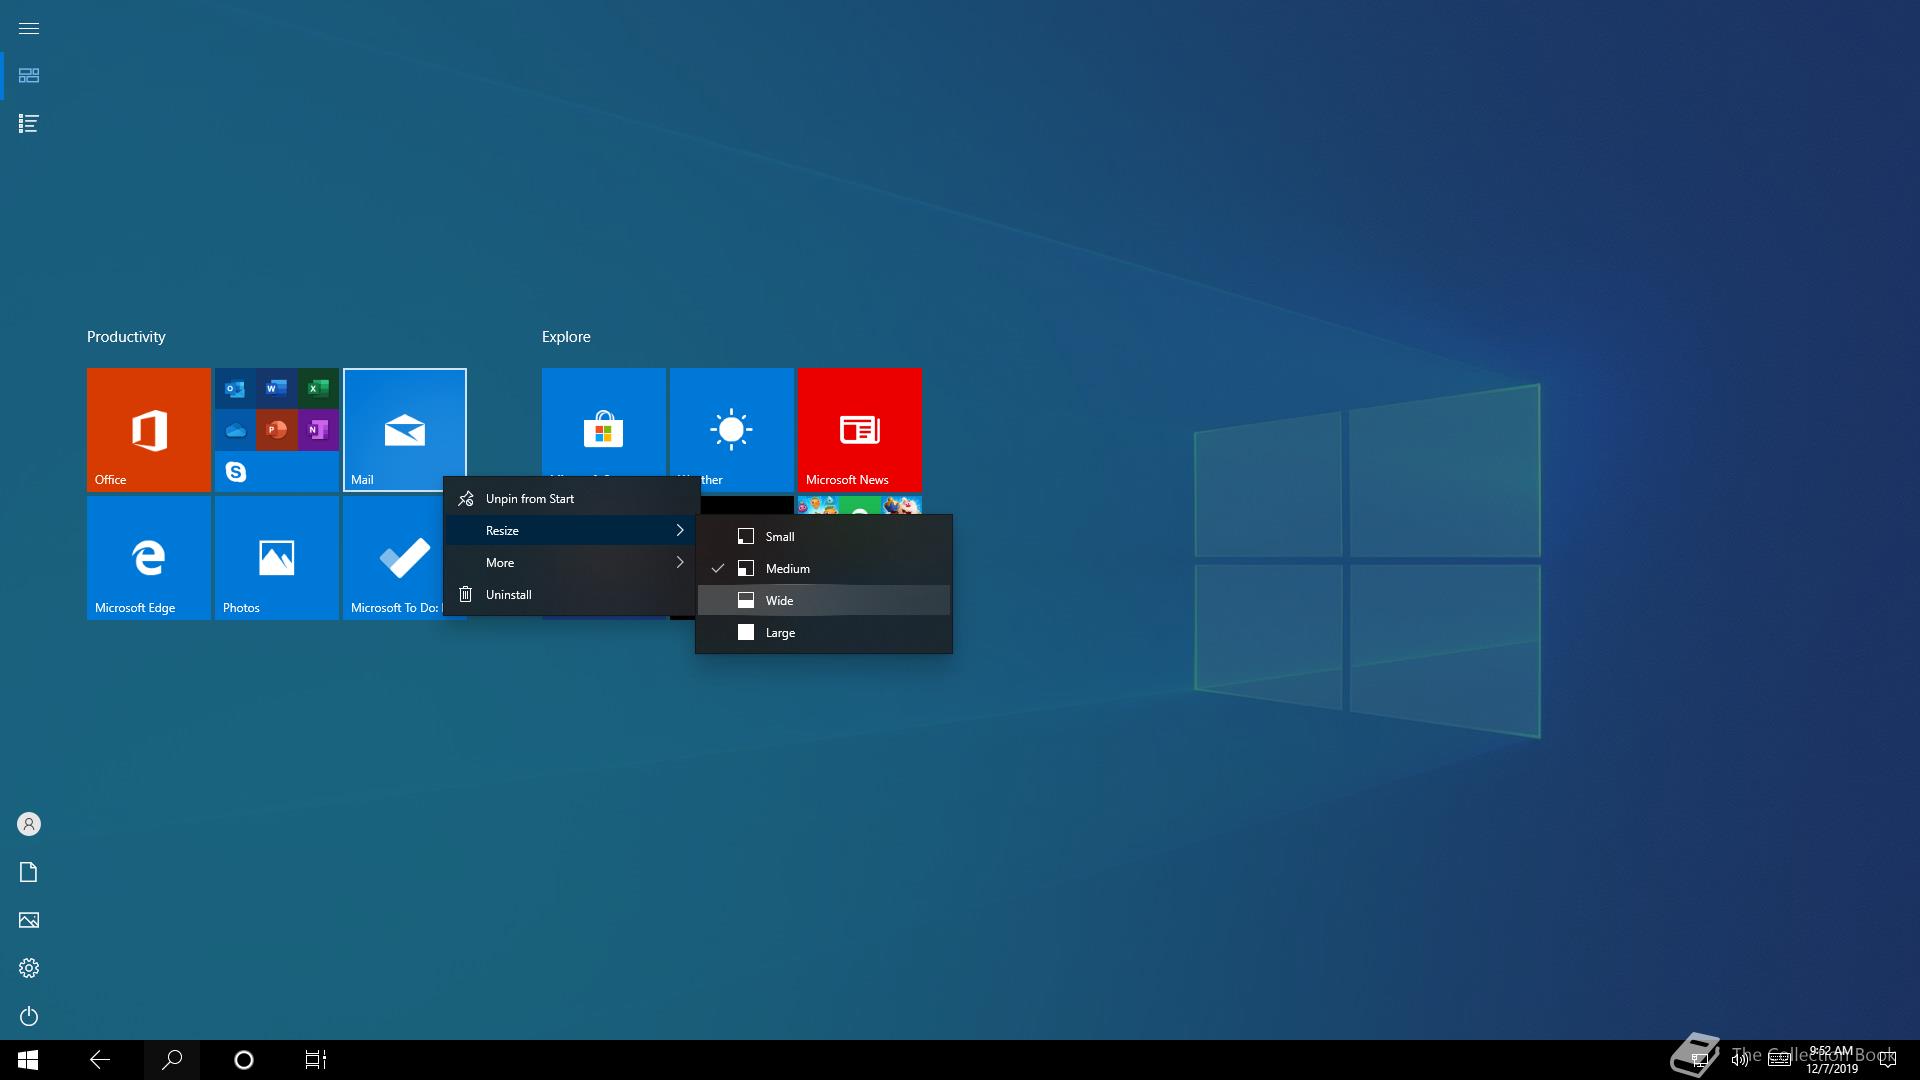Click the taskbar Back arrow
1920x1080 pixels.
(100, 1060)
